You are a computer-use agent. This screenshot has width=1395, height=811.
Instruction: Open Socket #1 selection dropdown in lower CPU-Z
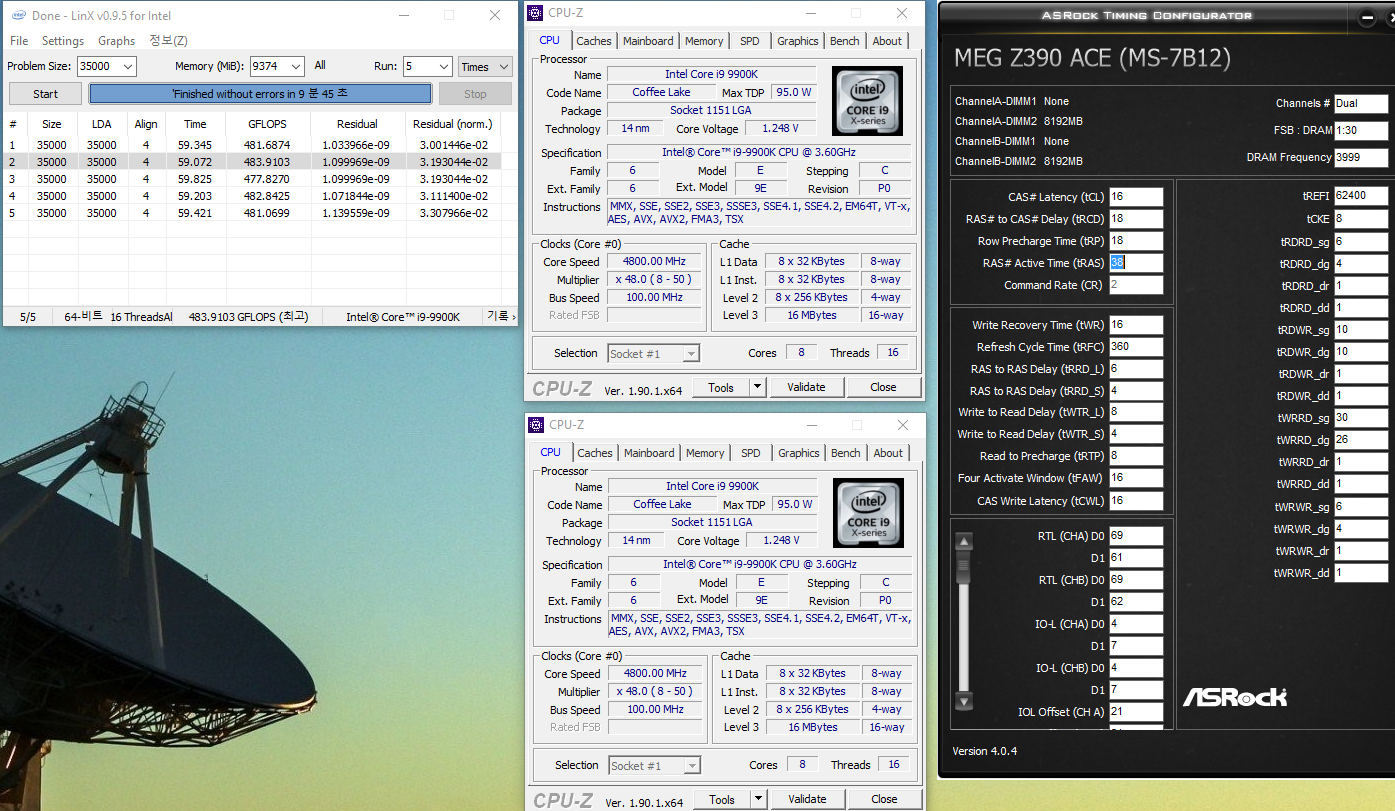pos(691,765)
